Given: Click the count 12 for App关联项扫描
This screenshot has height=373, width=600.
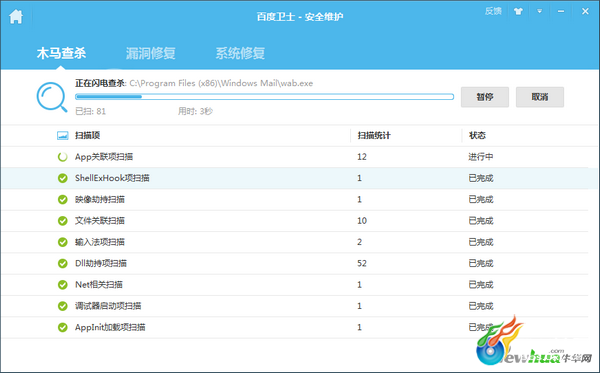Looking at the screenshot, I should pyautogui.click(x=362, y=157).
